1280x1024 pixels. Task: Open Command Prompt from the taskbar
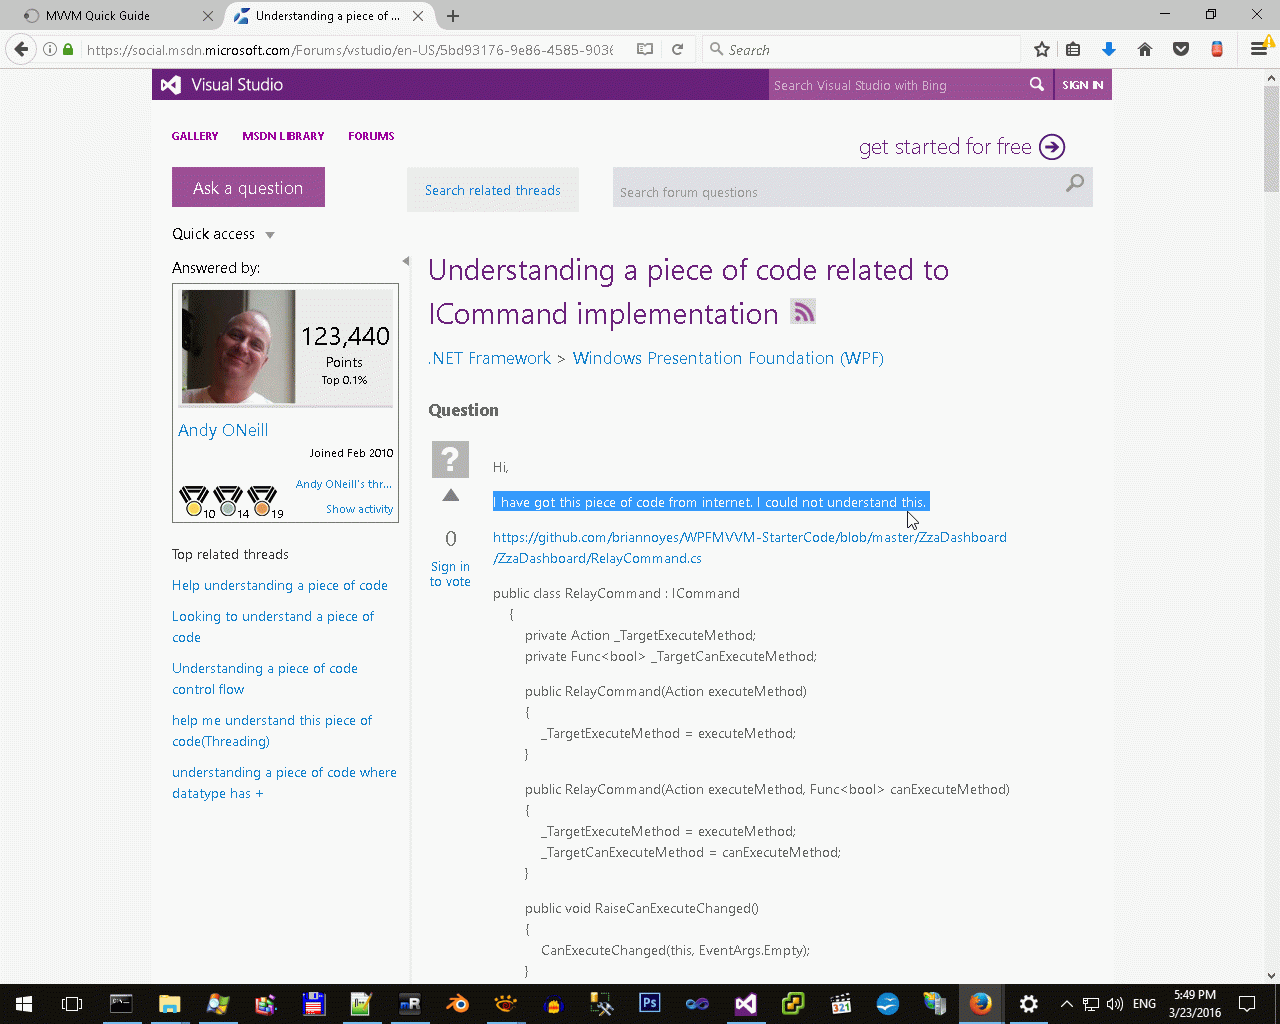(x=121, y=1003)
